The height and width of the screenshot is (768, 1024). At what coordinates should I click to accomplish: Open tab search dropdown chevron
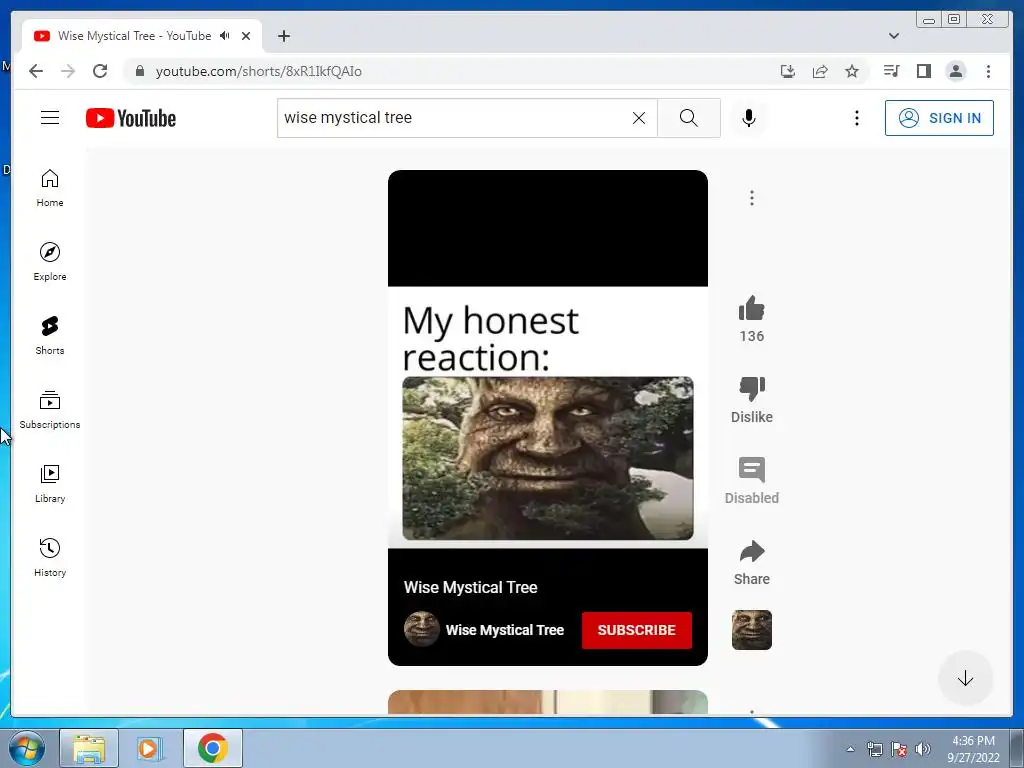894,36
